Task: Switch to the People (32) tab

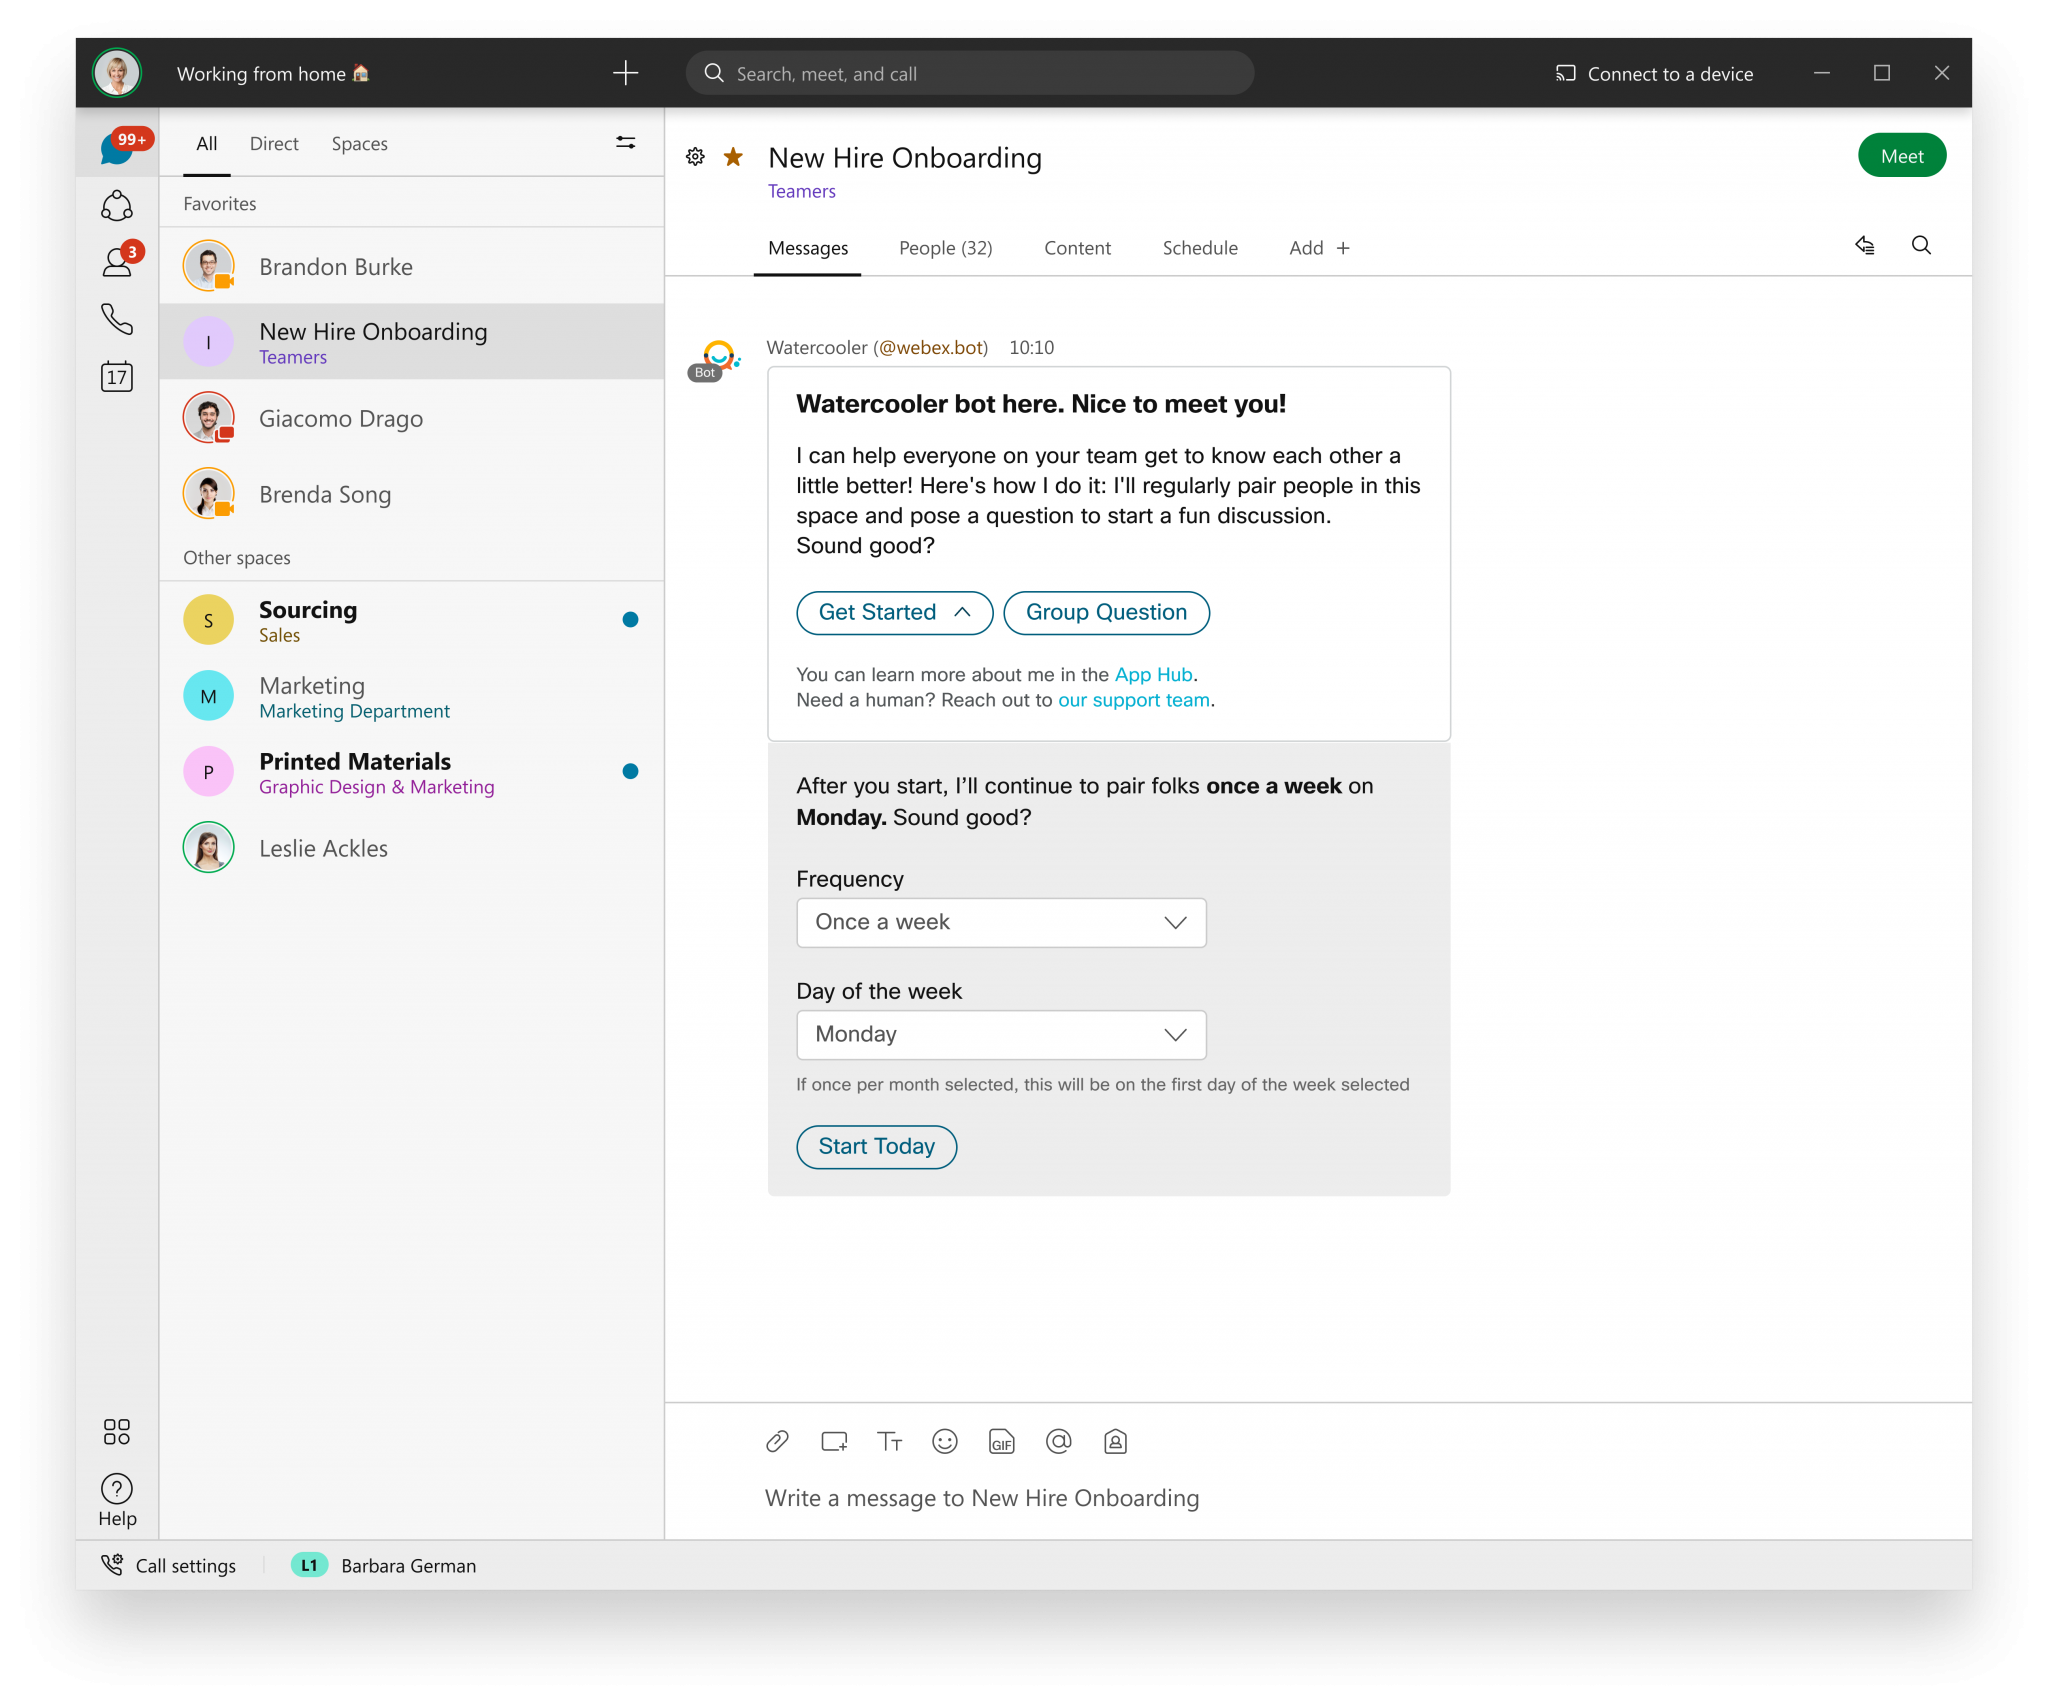Action: (945, 248)
